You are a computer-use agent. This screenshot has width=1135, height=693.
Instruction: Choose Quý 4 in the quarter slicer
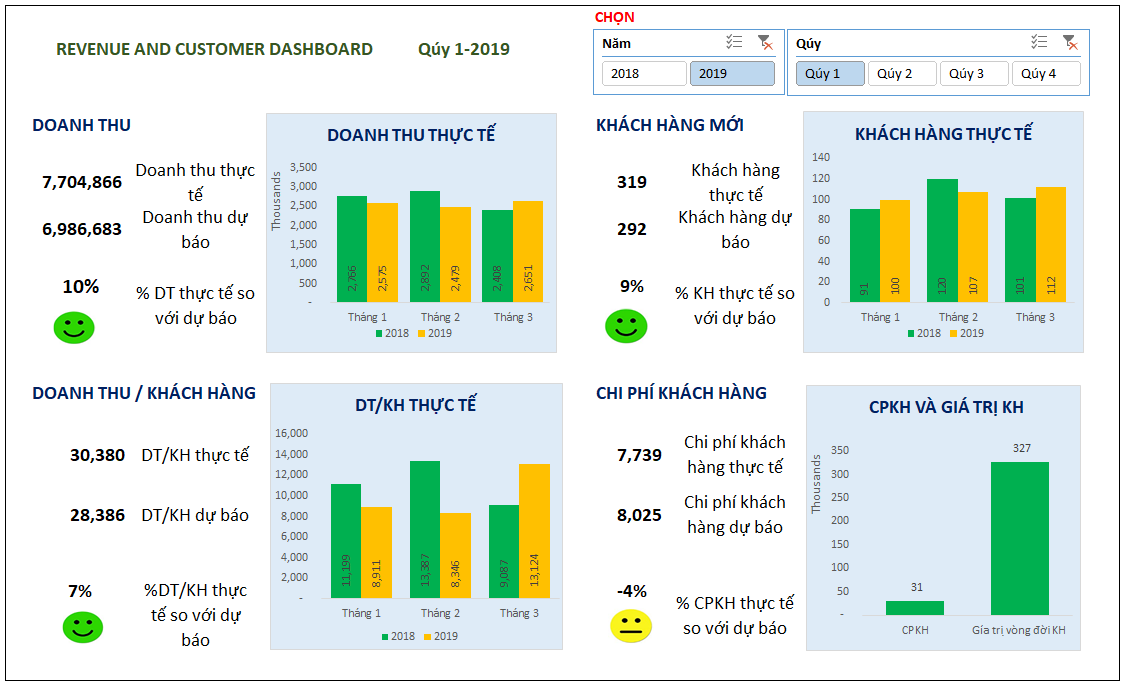pos(1046,73)
